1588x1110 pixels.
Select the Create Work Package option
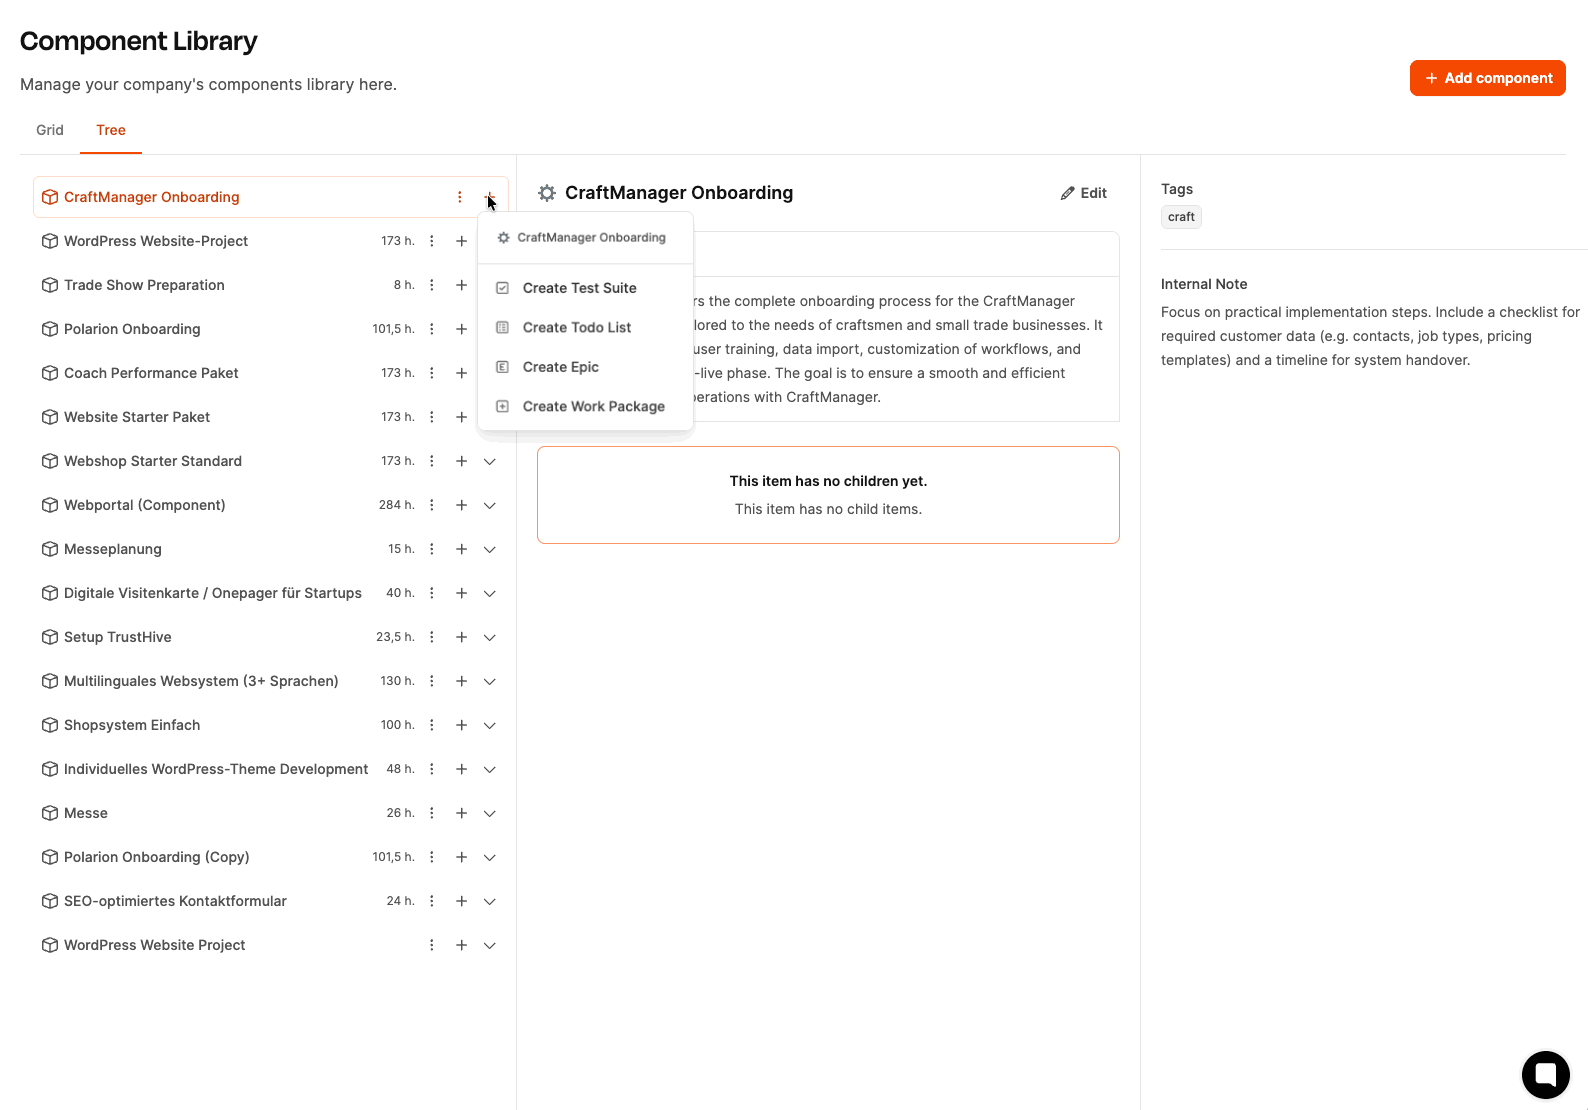[x=593, y=406]
